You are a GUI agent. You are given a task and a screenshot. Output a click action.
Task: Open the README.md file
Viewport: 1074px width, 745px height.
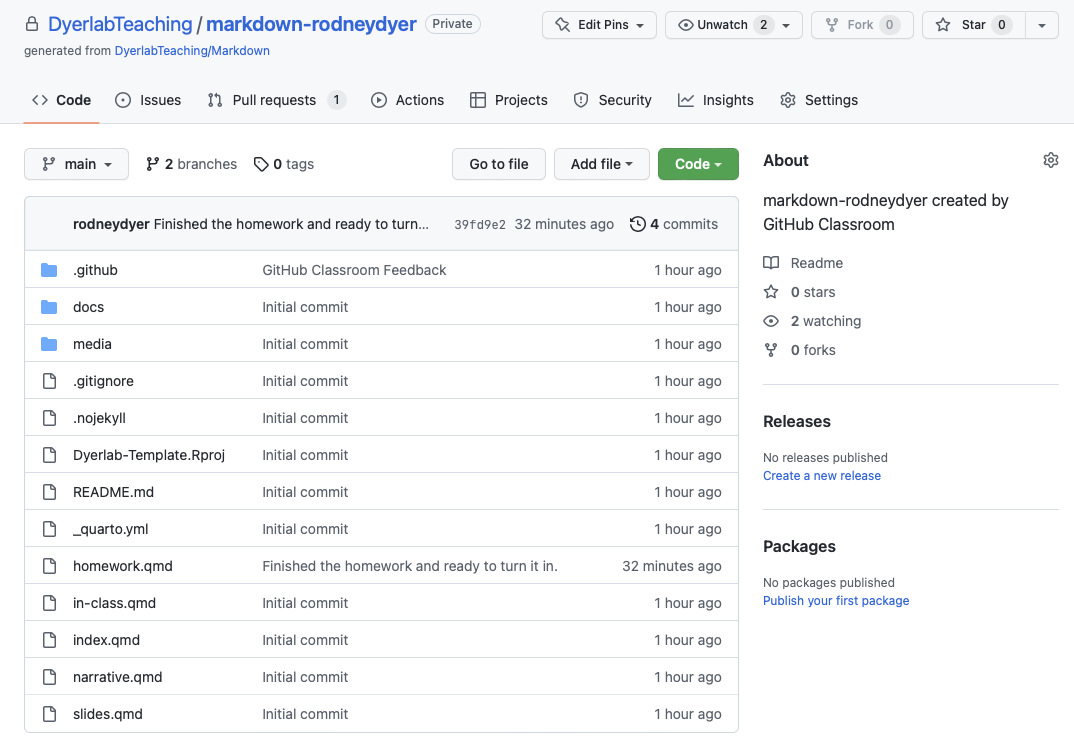[x=113, y=492]
